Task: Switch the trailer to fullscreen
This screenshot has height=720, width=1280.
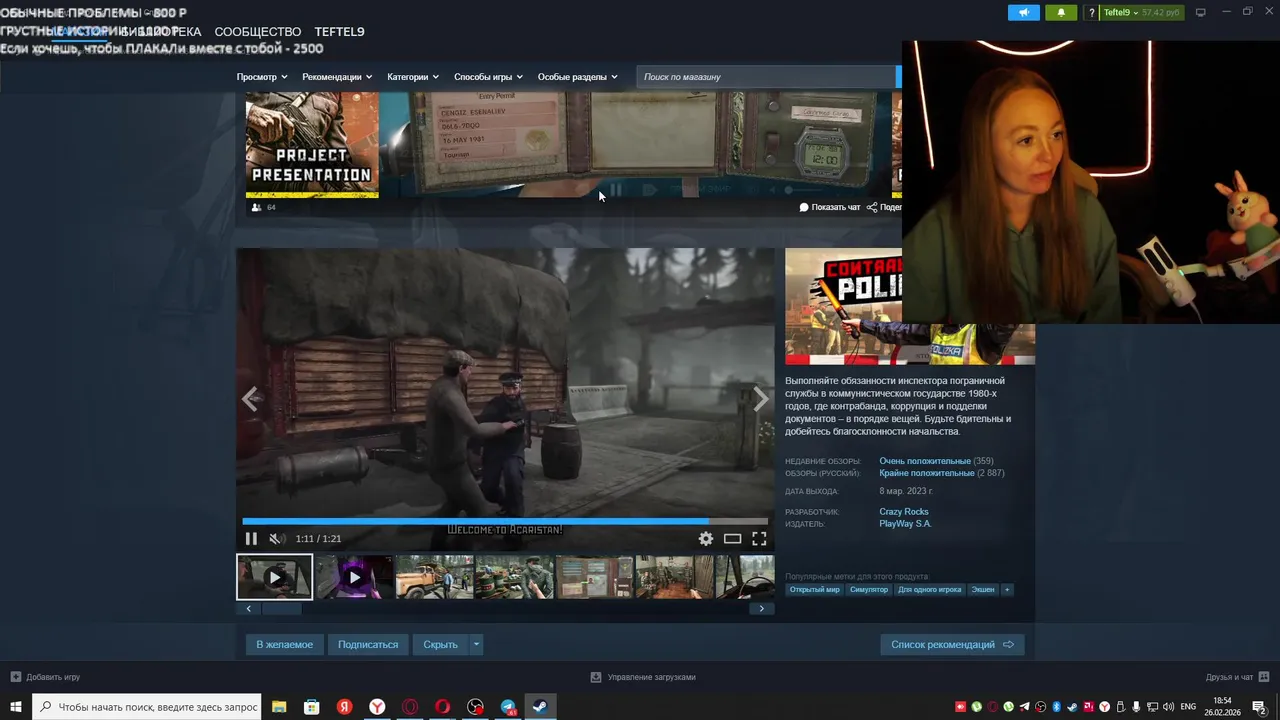Action: click(x=759, y=538)
